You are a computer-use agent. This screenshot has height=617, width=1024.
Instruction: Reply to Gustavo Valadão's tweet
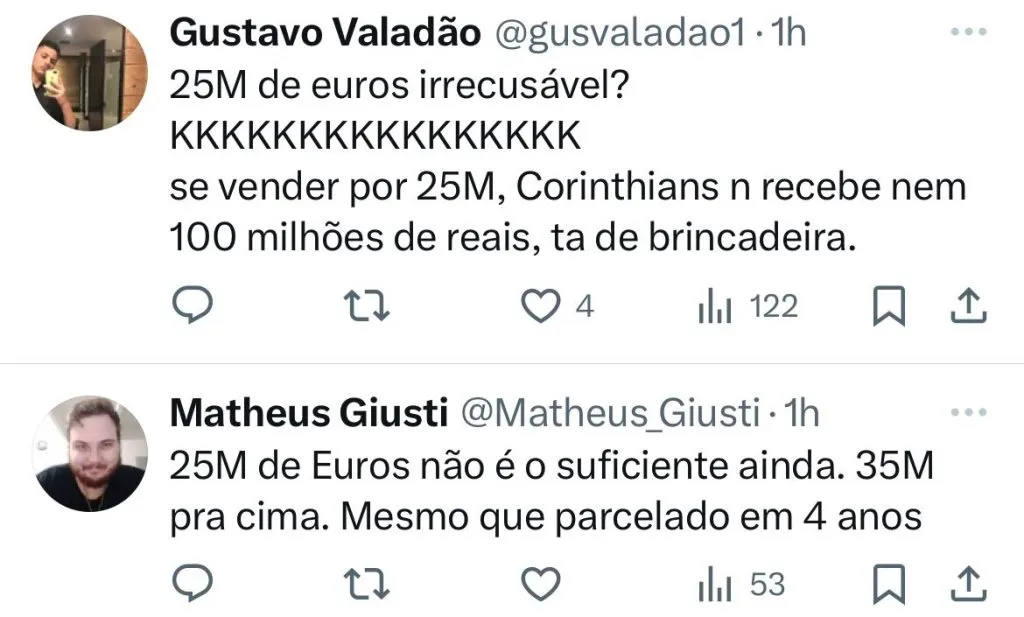point(189,308)
